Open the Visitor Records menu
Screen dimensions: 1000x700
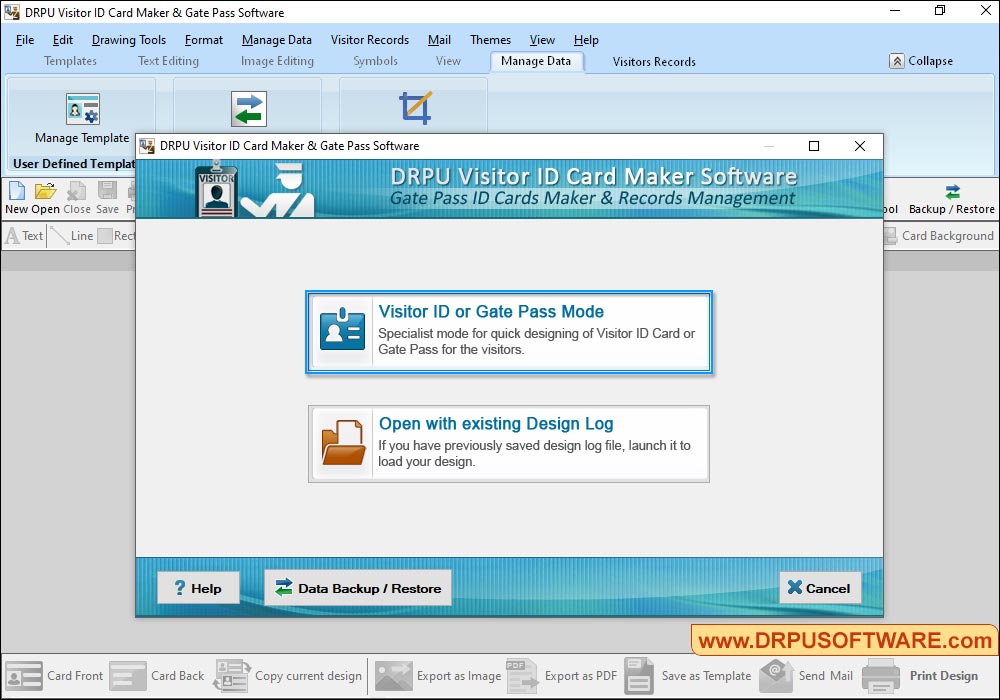pyautogui.click(x=370, y=40)
